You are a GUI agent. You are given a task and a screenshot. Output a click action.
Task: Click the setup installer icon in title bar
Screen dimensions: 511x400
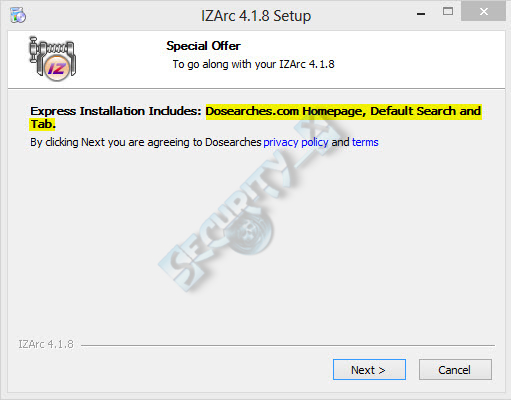tap(18, 15)
